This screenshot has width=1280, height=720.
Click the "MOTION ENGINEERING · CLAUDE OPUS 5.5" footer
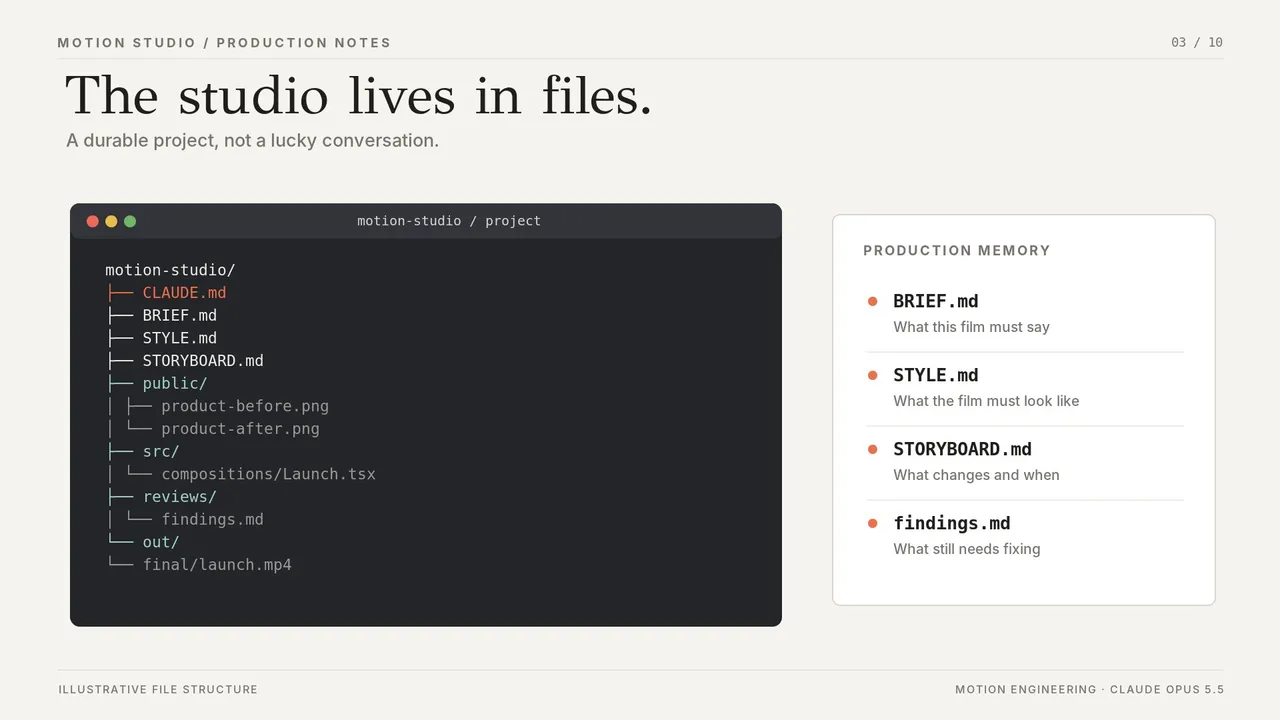pyautogui.click(x=1089, y=690)
